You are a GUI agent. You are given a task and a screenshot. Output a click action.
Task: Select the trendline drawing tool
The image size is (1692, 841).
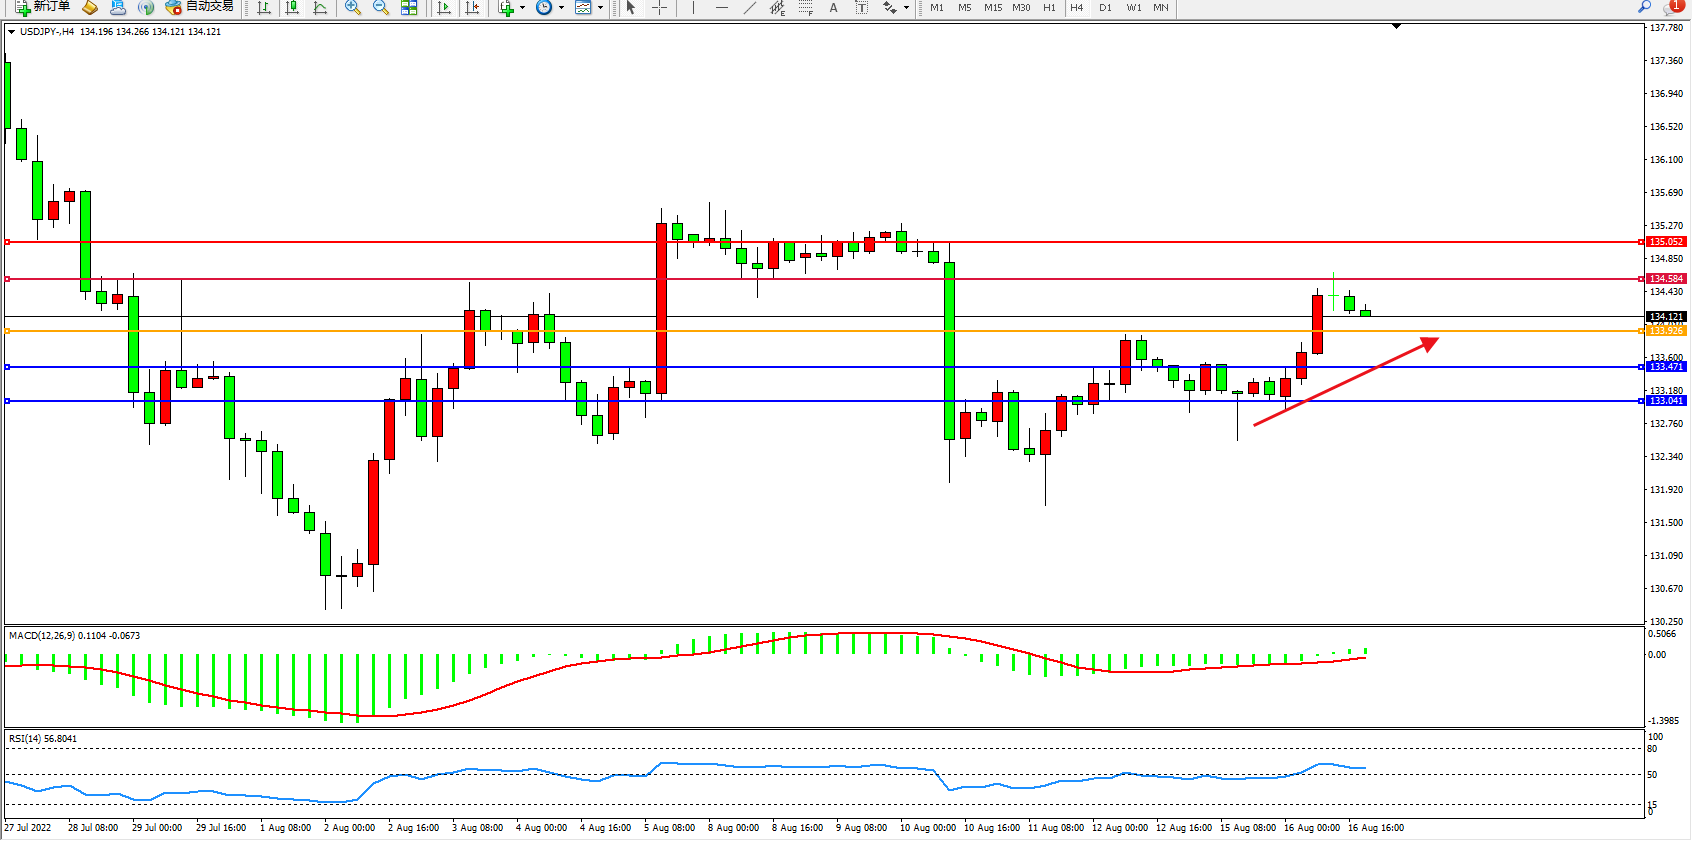tap(749, 8)
